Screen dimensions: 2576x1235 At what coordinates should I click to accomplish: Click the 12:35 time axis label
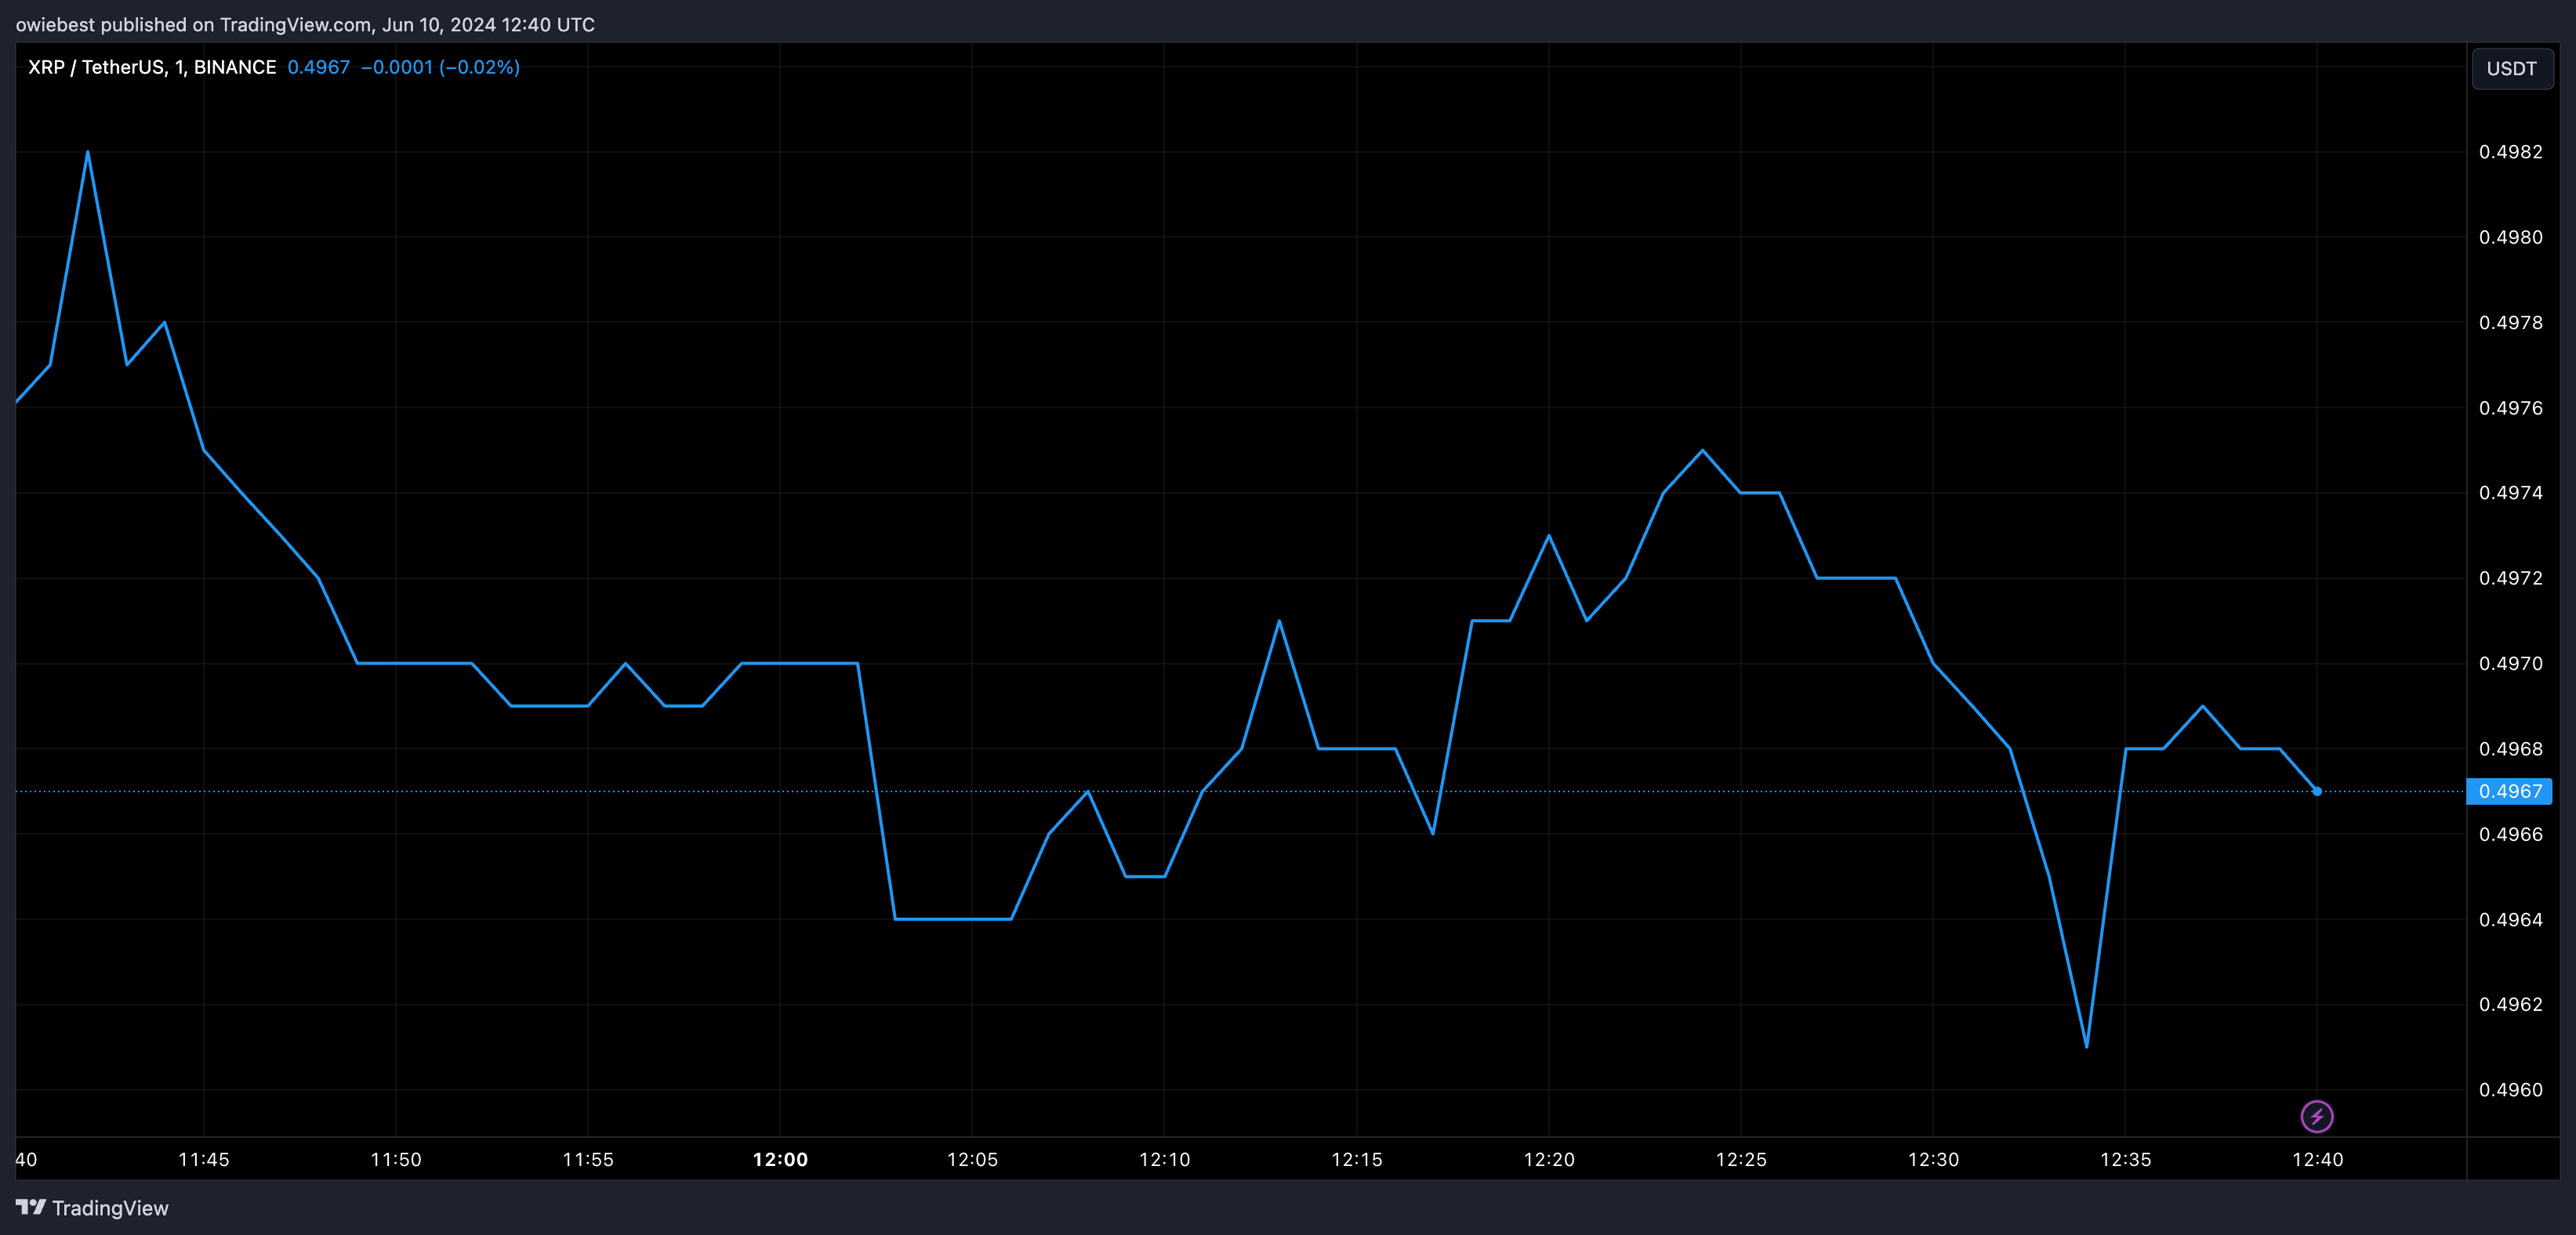2125,1159
